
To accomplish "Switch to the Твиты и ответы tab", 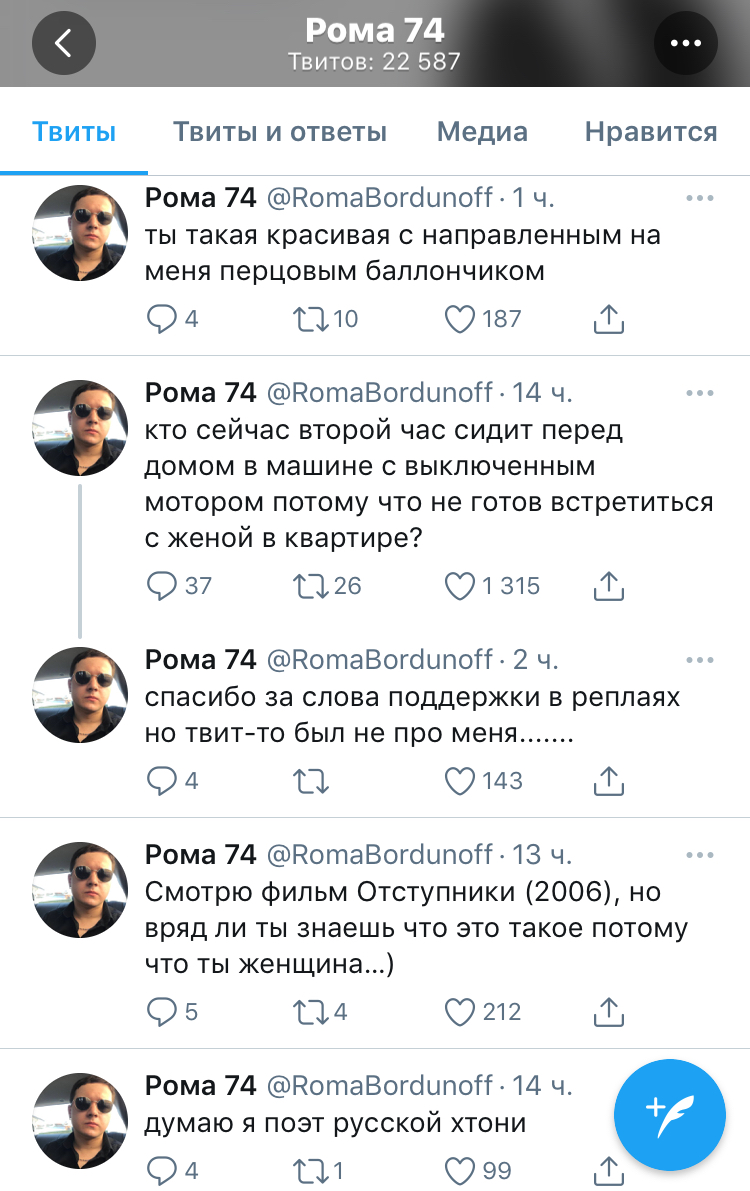I will tap(280, 131).
